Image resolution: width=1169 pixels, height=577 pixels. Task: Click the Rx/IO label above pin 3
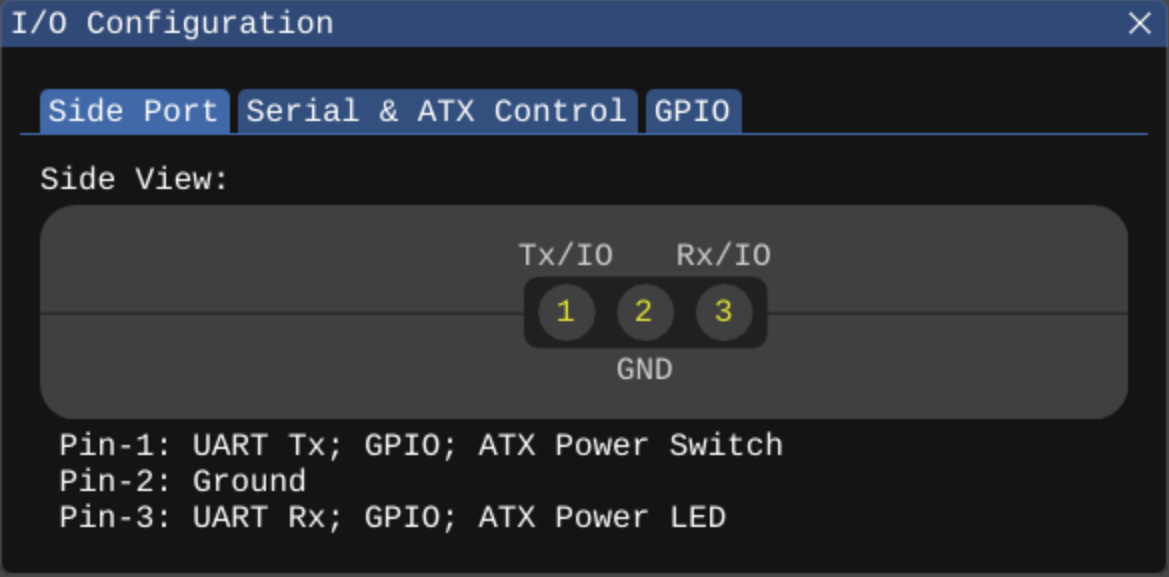click(x=723, y=256)
